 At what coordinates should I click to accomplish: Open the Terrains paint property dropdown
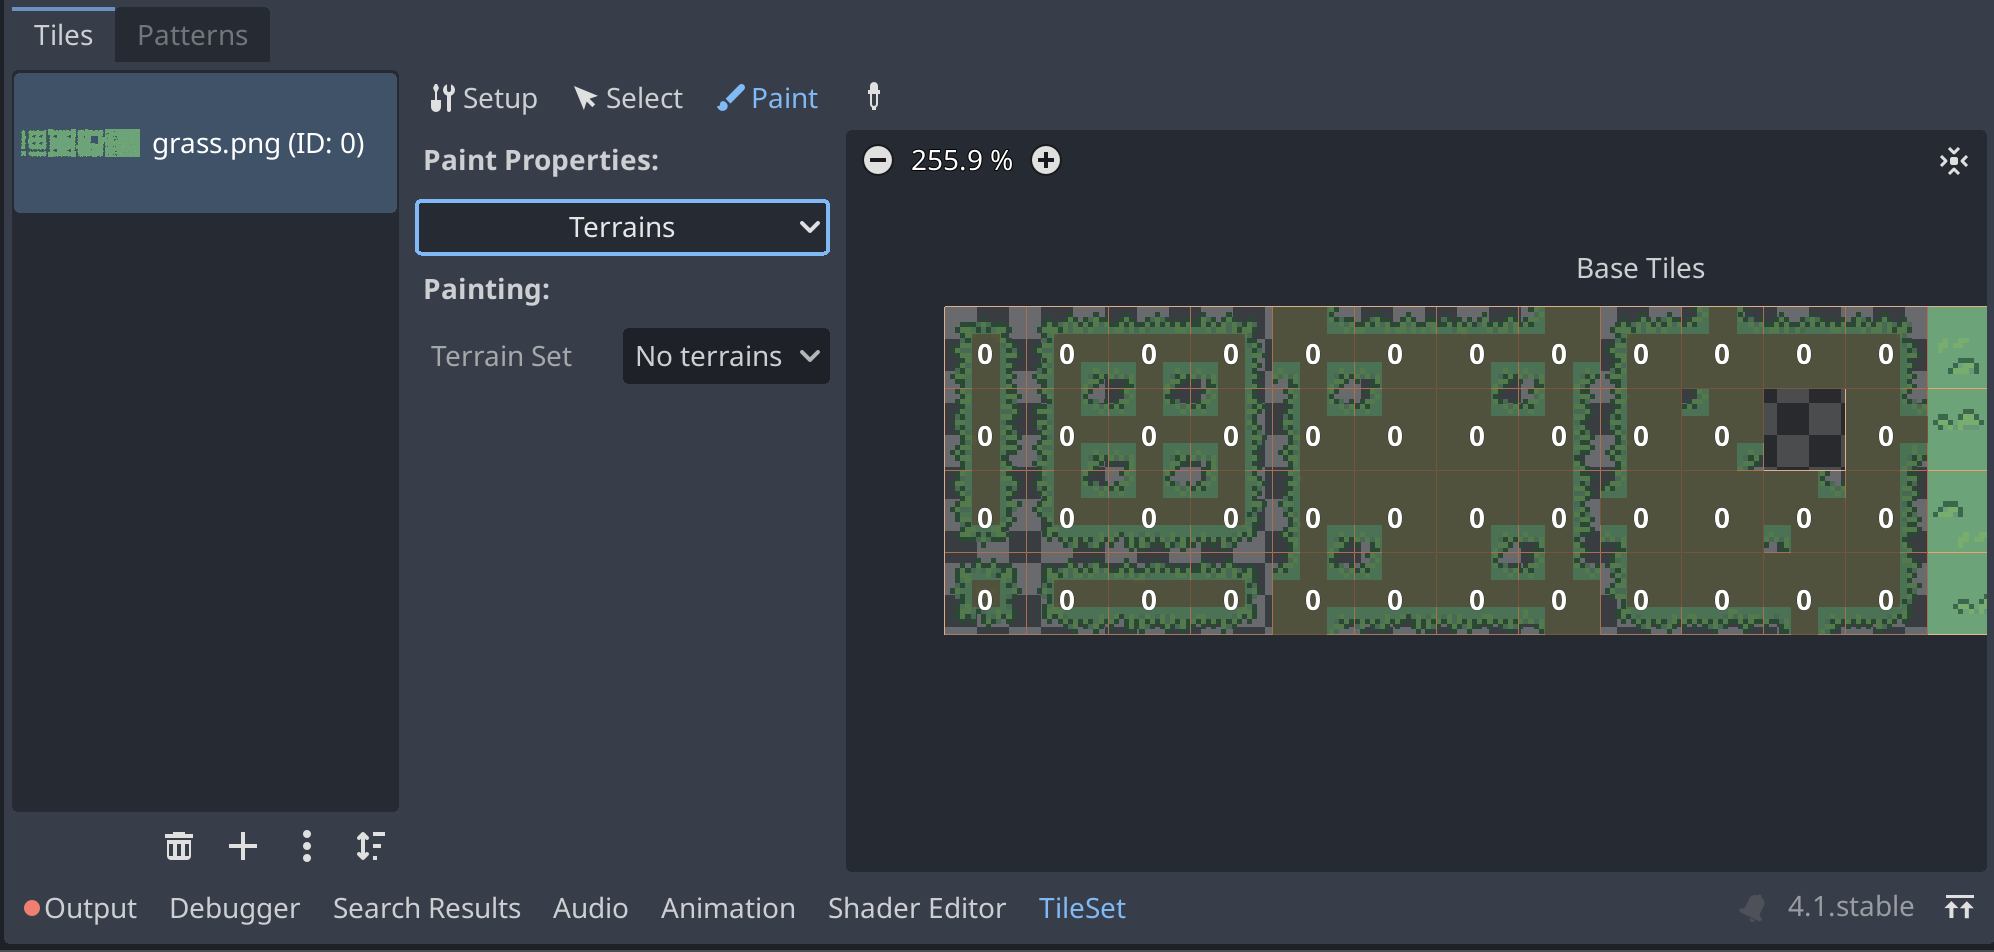[622, 228]
